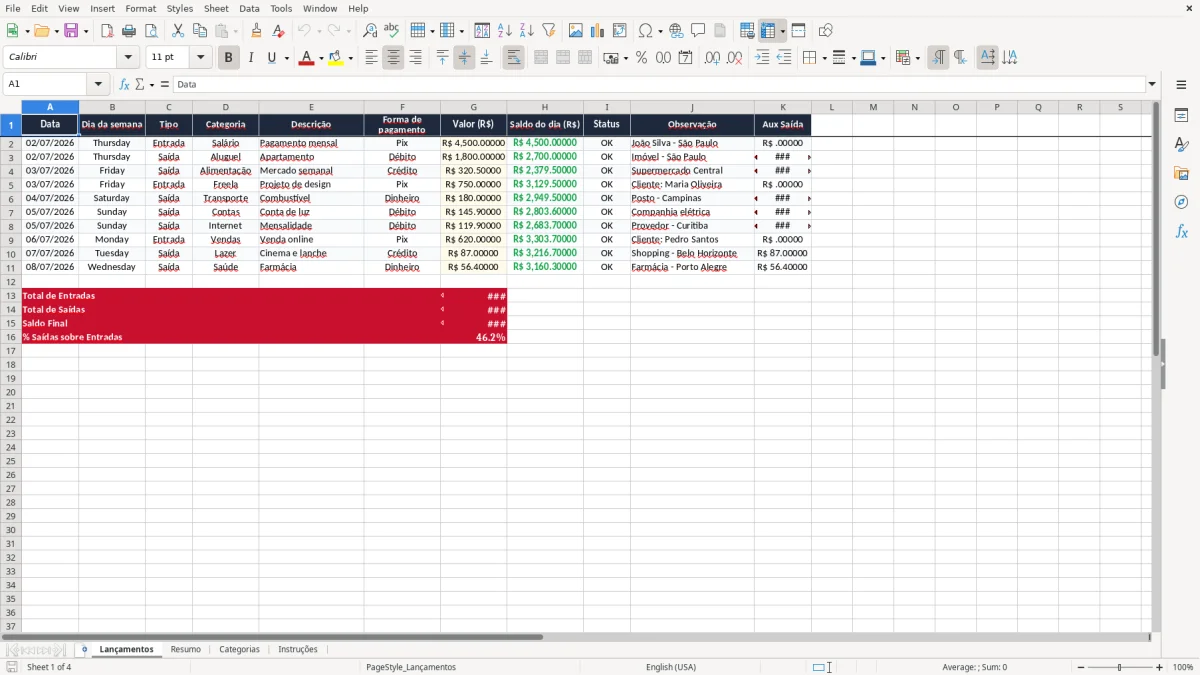Screen dimensions: 1200x675
Task: Open the Function Wizard icon
Action: click(x=124, y=84)
